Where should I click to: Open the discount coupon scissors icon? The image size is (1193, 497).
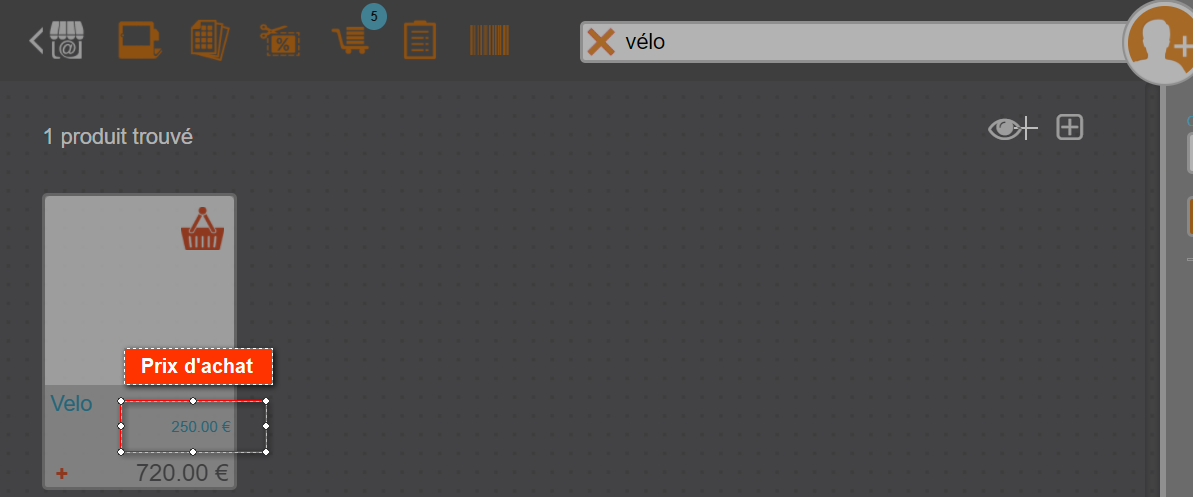click(279, 40)
